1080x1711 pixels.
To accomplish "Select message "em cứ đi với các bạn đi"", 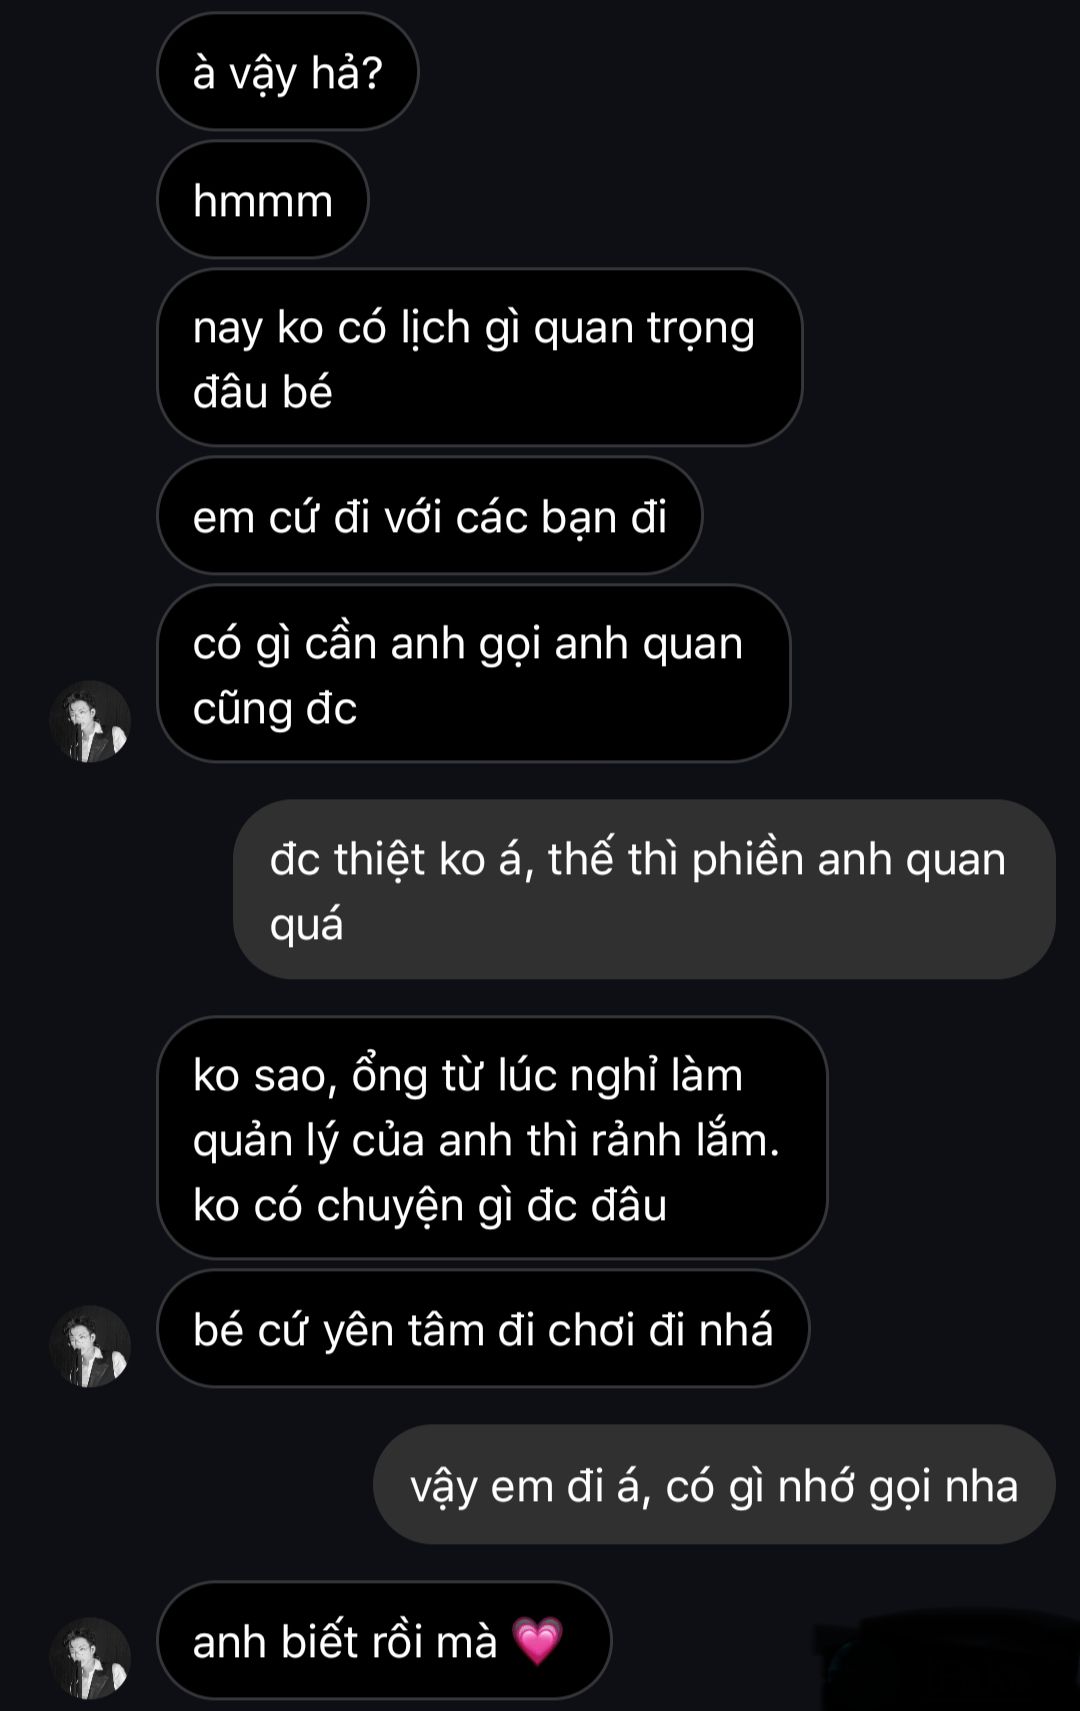I will (429, 516).
